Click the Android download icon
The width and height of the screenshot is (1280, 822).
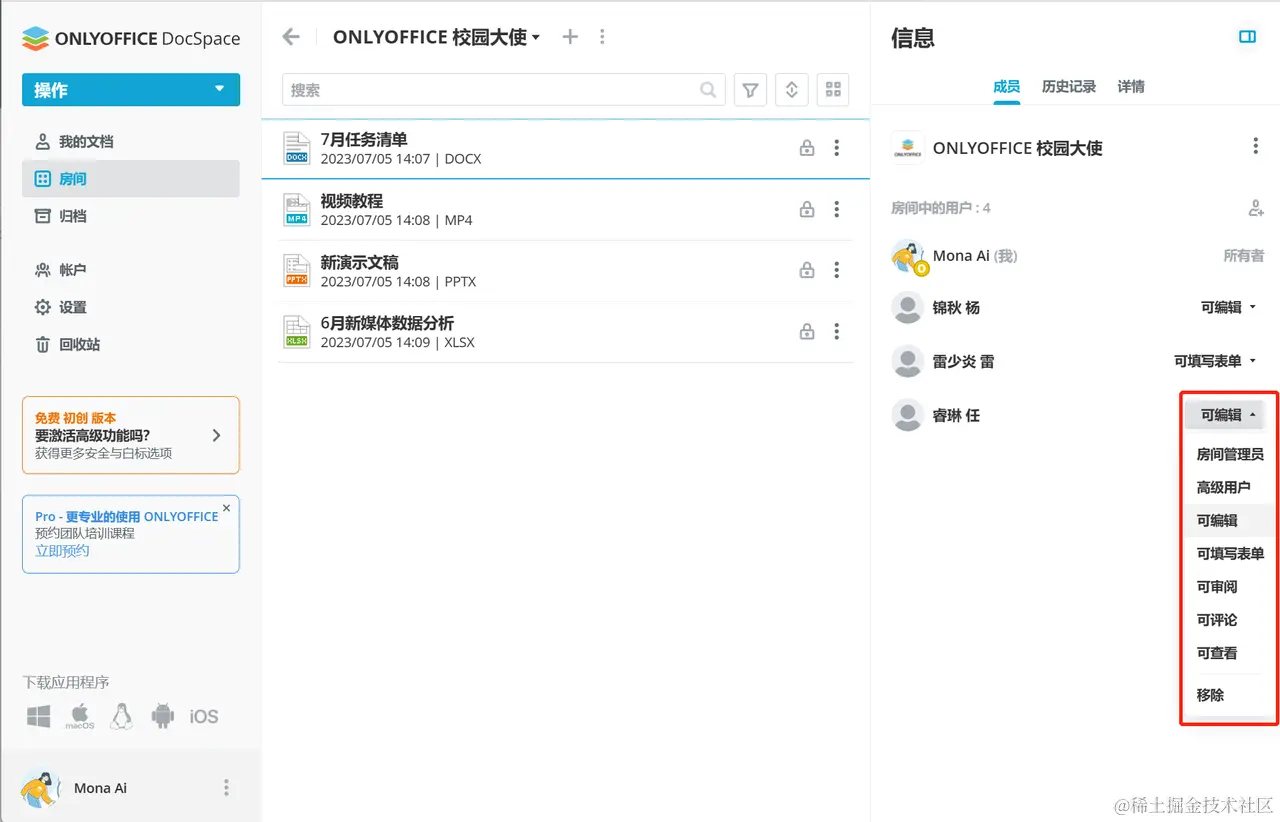click(x=162, y=716)
